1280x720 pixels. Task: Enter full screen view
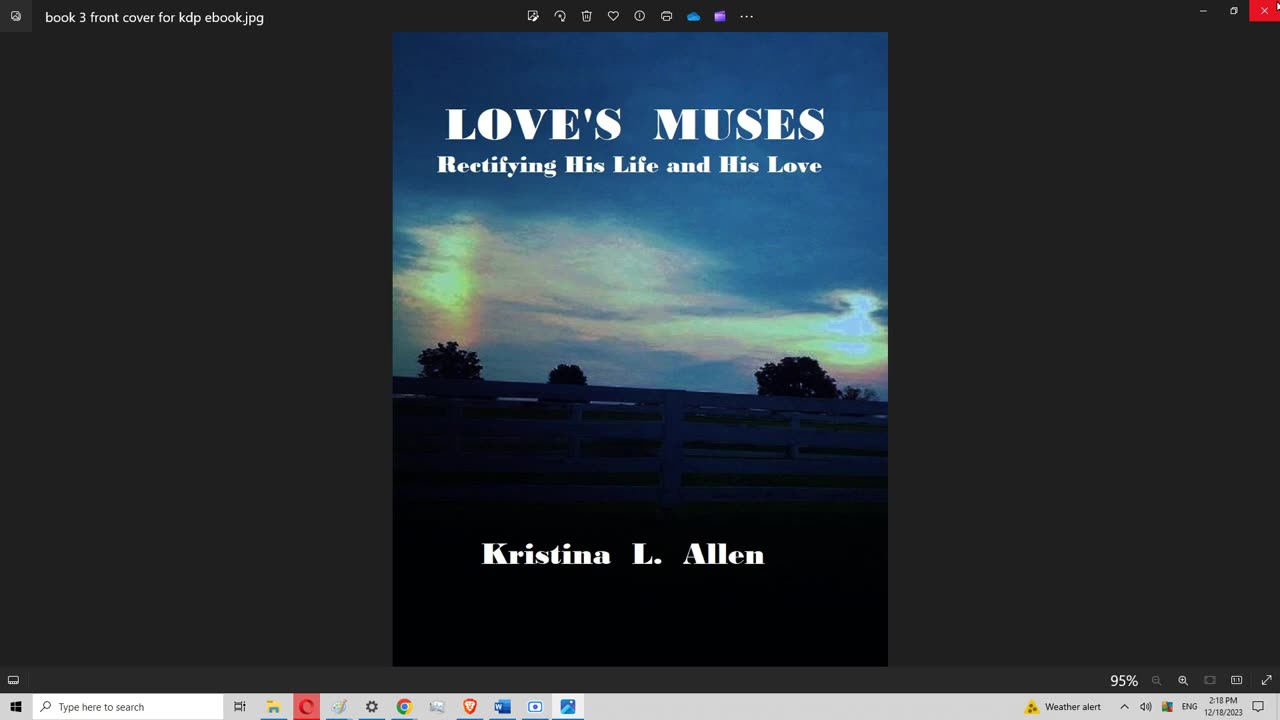[1266, 680]
